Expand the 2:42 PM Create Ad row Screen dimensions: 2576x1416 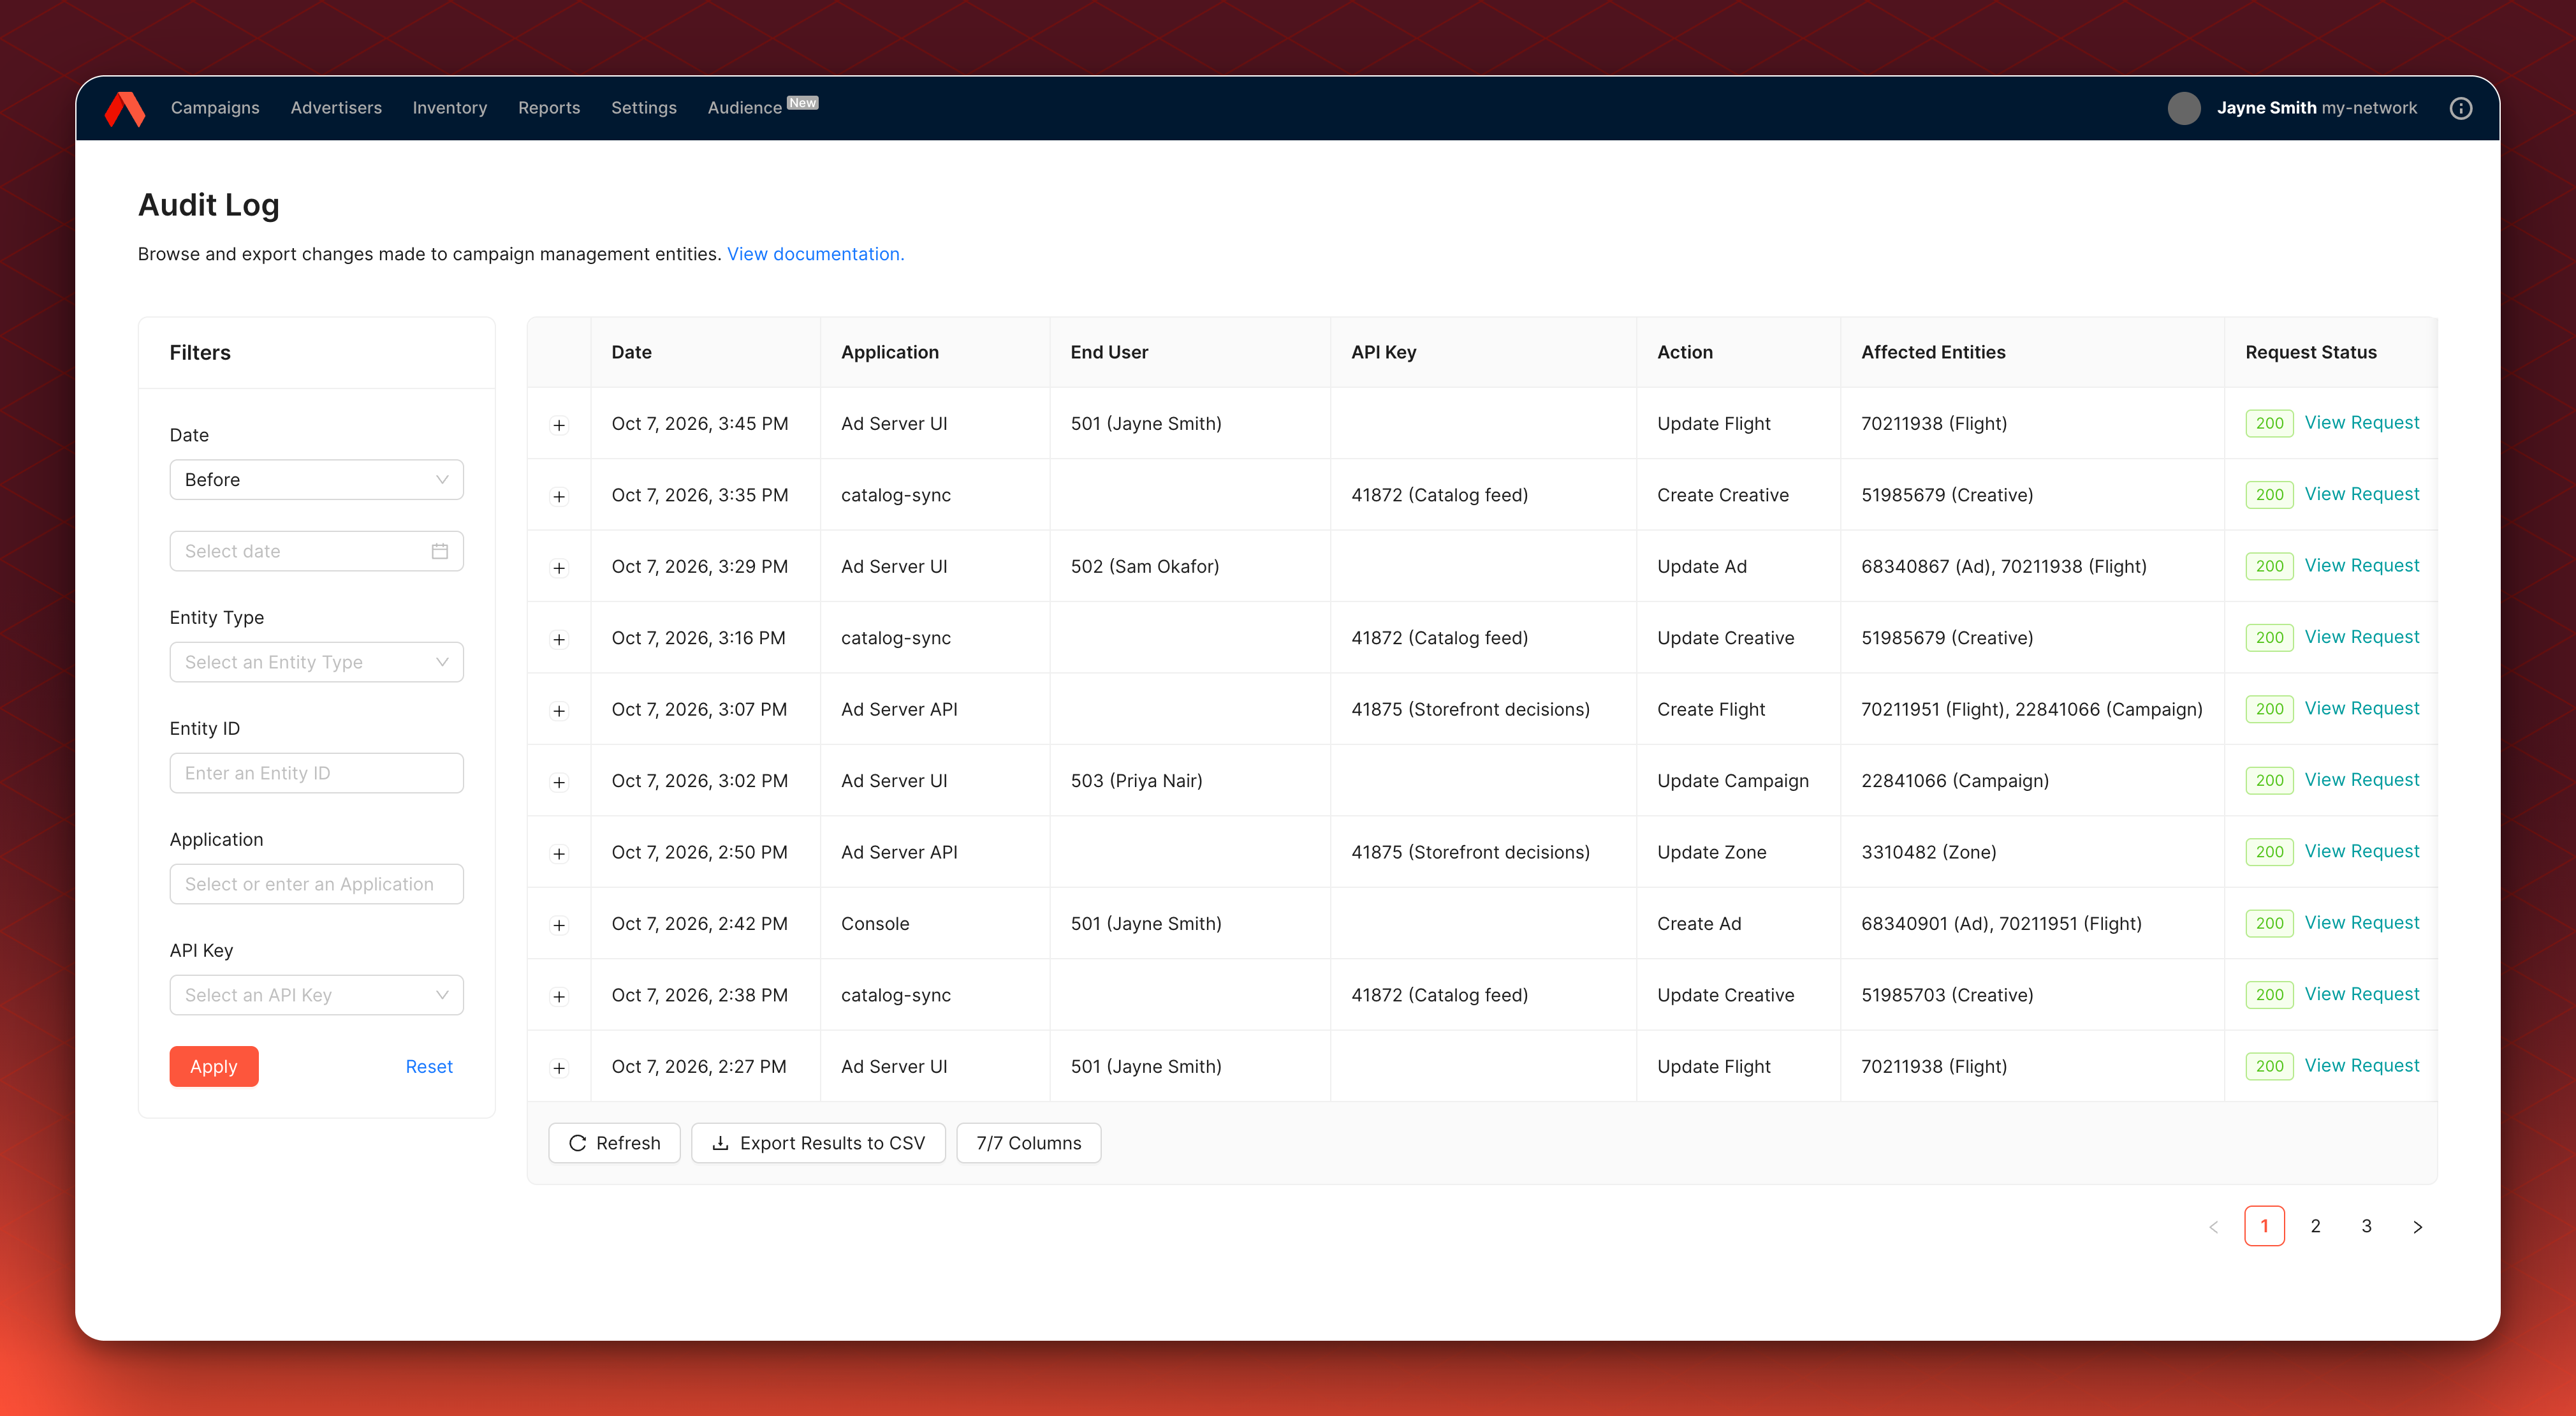(x=559, y=925)
